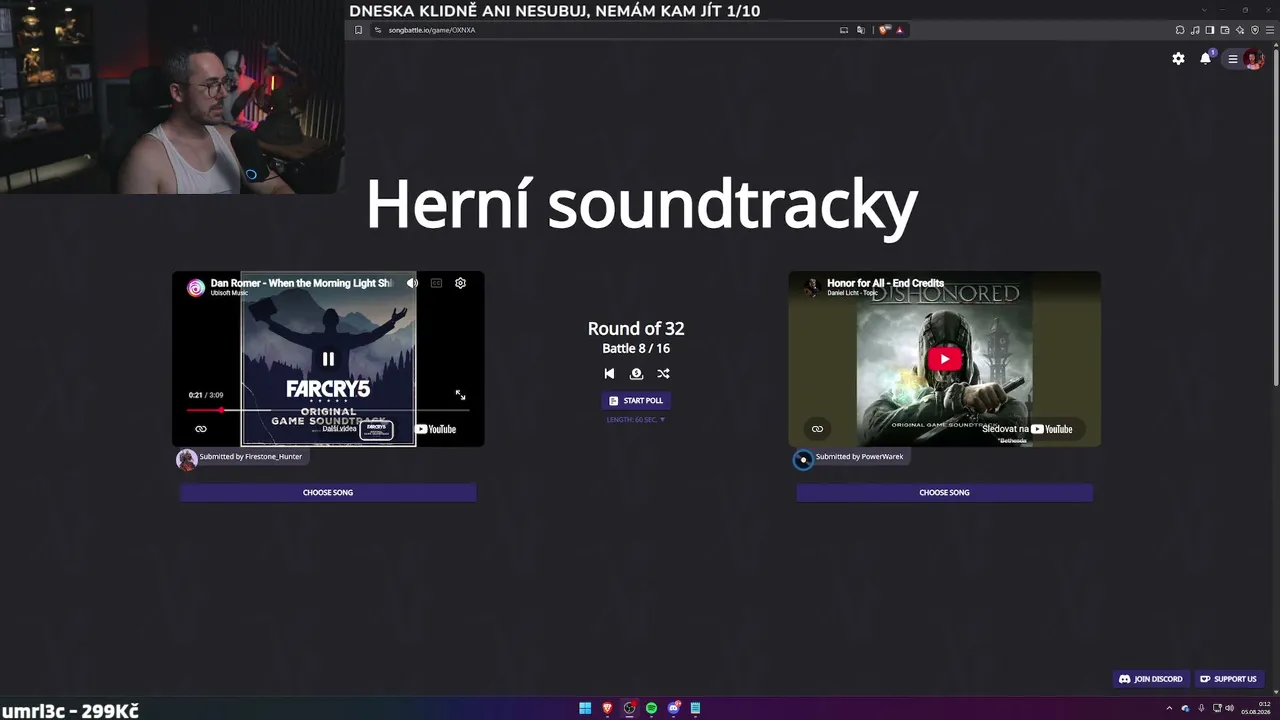
Task: Open Honor for All - End Credits title
Action: click(885, 283)
